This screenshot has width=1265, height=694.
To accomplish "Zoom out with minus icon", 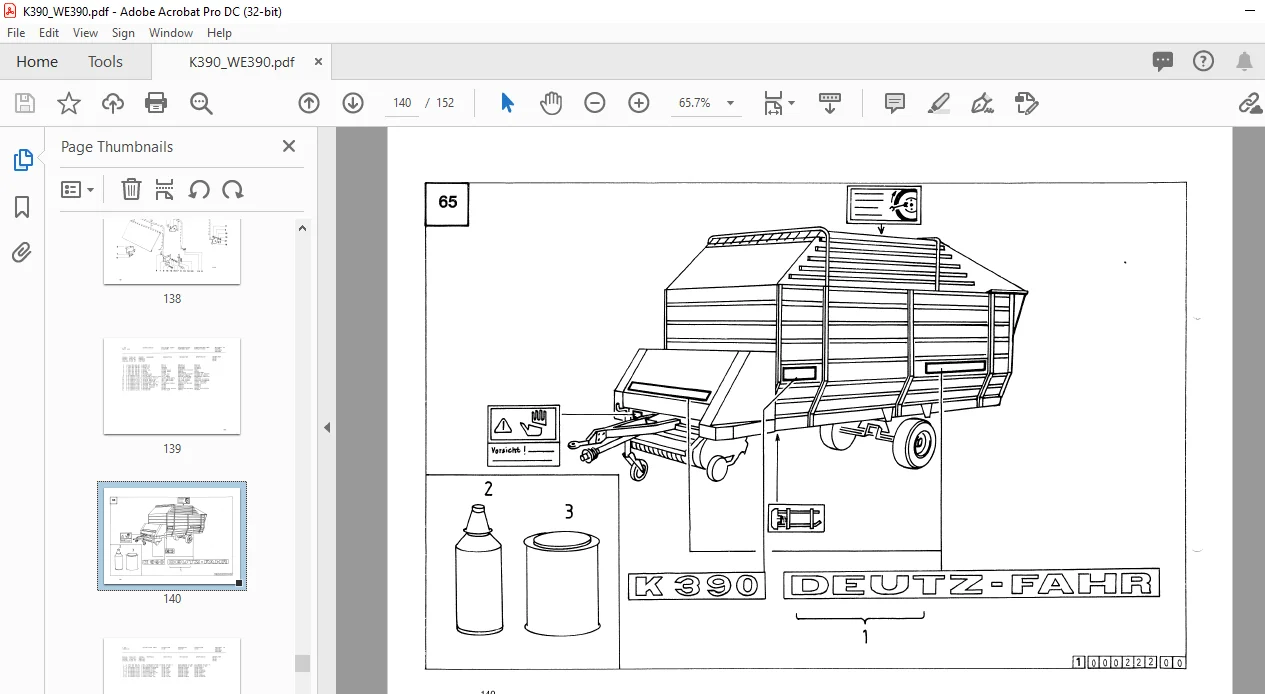I will pos(595,103).
